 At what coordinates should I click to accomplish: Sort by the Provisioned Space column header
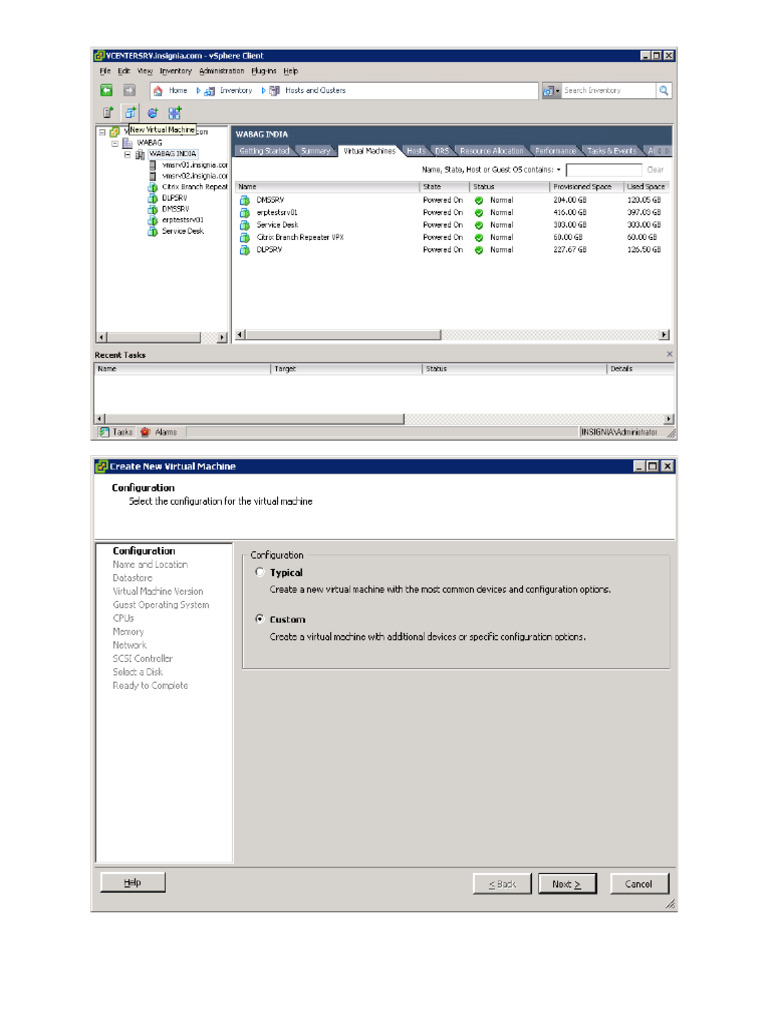[586, 187]
